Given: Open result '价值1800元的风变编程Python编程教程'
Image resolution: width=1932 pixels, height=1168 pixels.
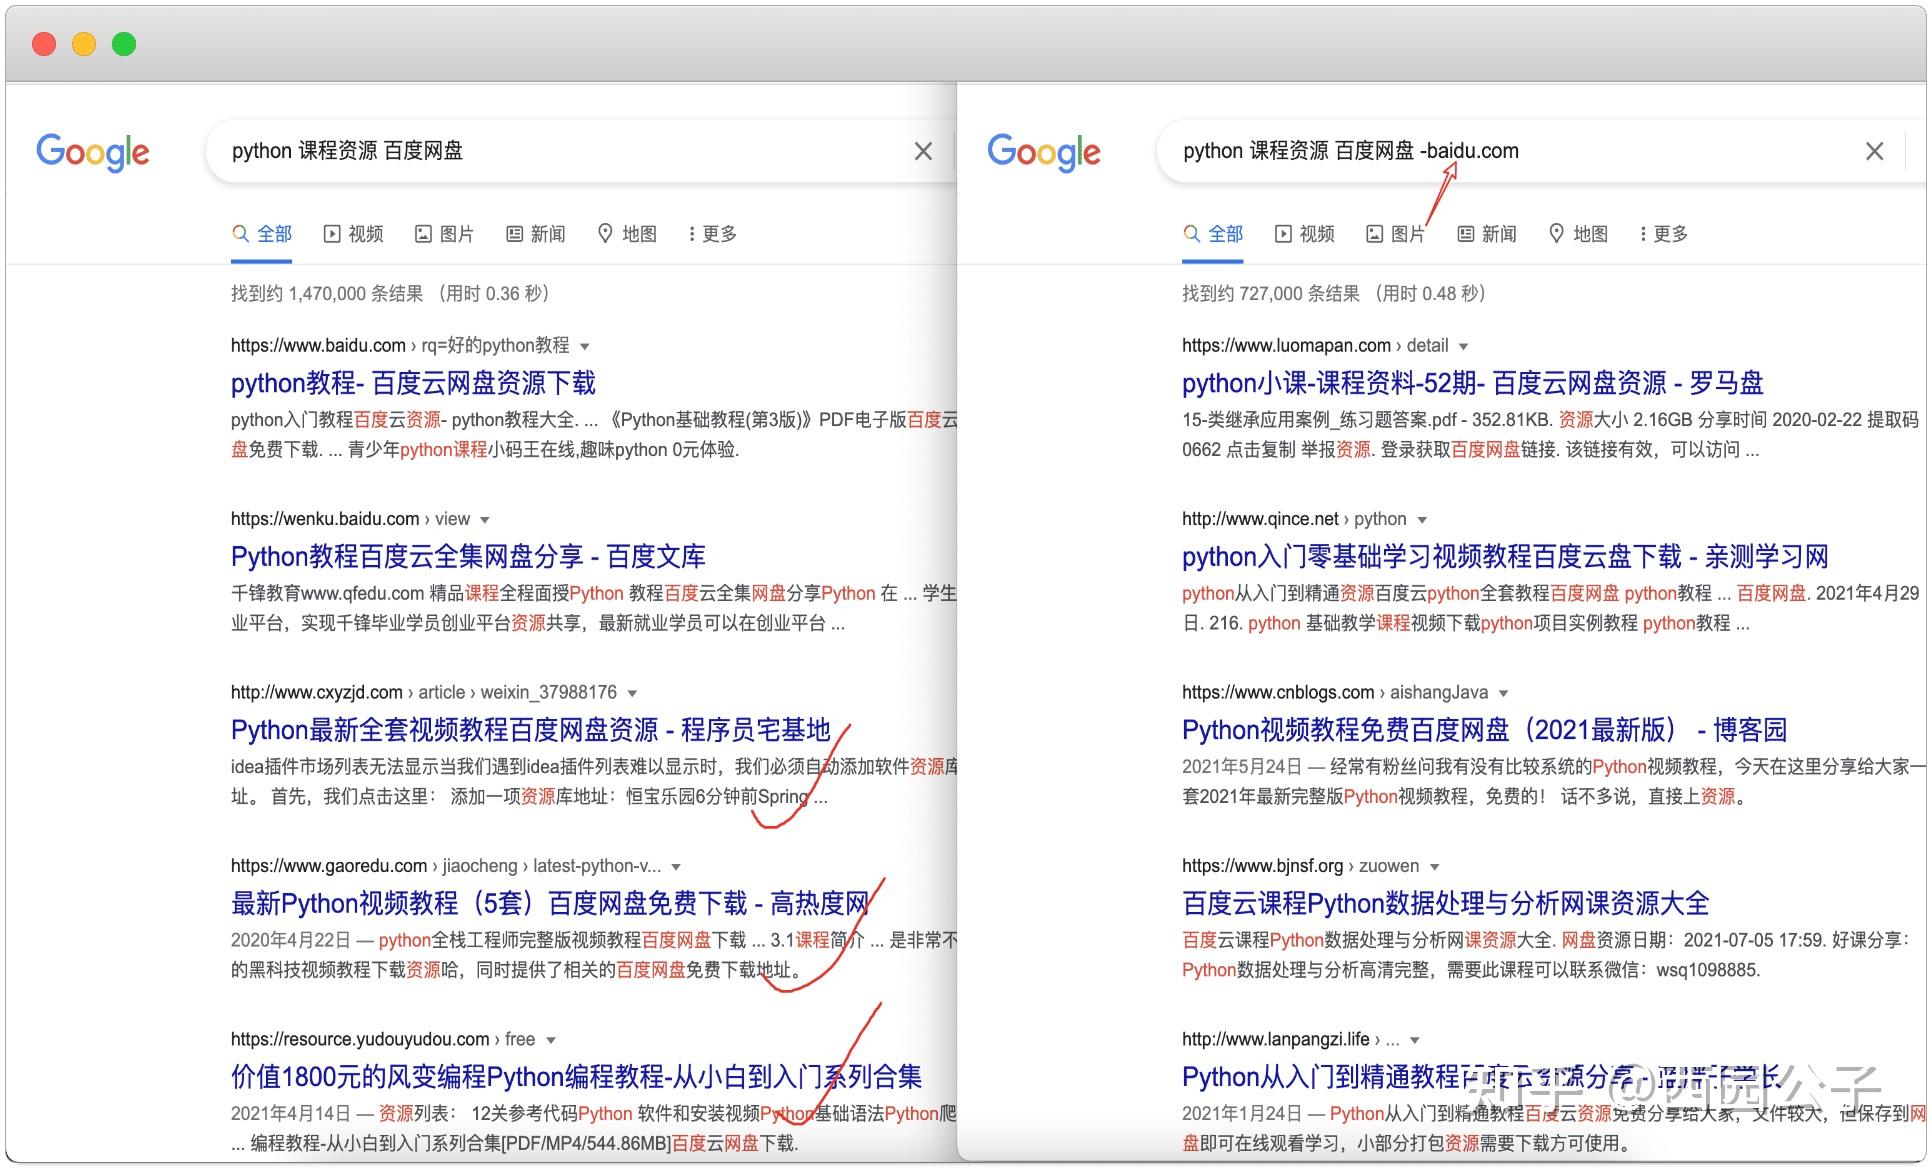Looking at the screenshot, I should [x=576, y=1077].
